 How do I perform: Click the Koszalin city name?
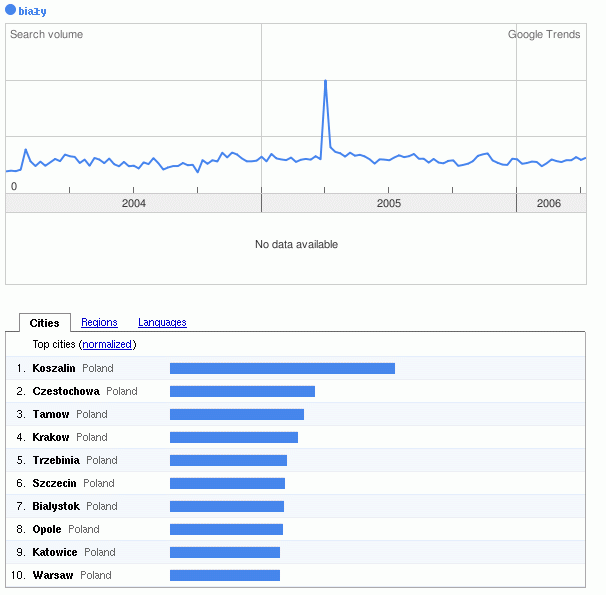pyautogui.click(x=54, y=368)
